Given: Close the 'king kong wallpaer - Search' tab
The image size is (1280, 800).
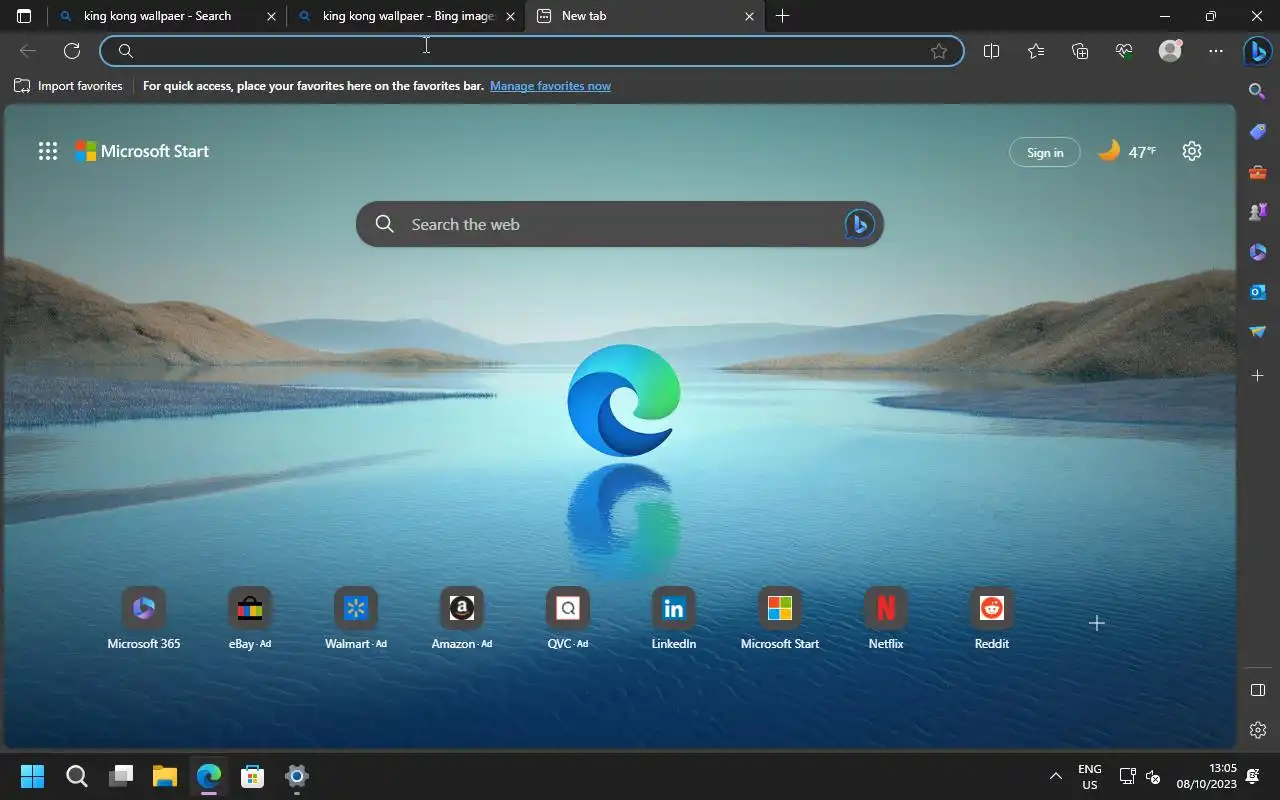Looking at the screenshot, I should pos(271,16).
